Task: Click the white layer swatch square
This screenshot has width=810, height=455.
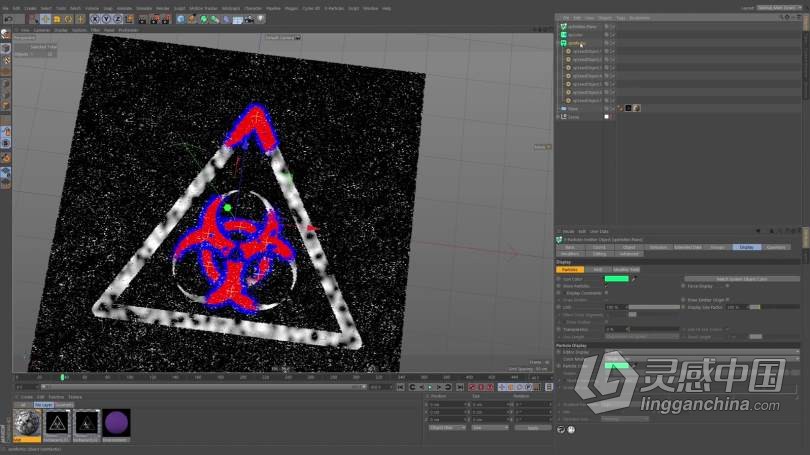Action: (x=606, y=117)
